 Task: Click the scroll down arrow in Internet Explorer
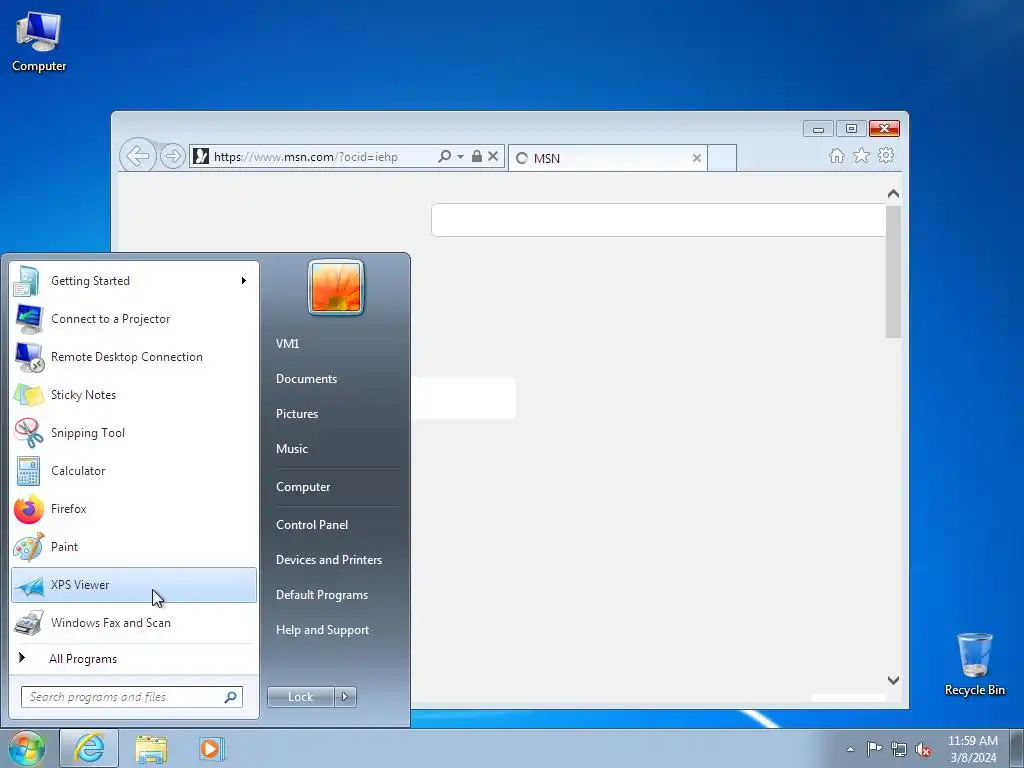[893, 680]
